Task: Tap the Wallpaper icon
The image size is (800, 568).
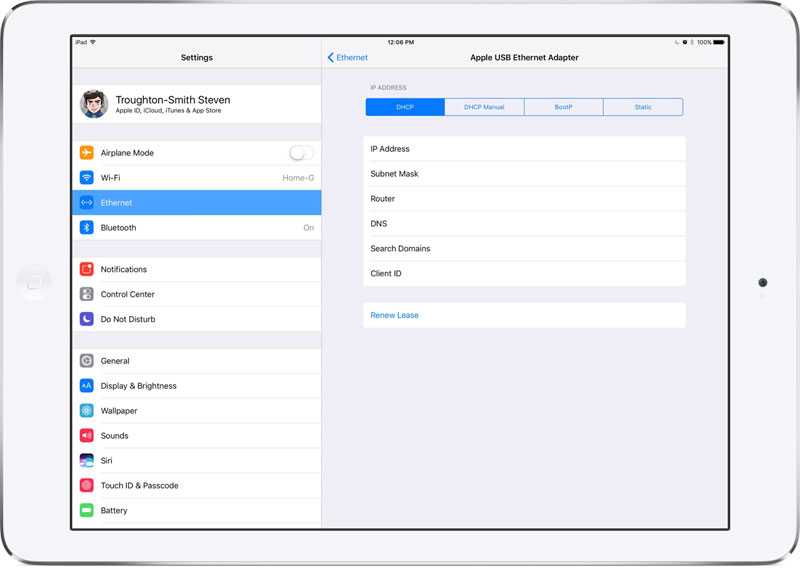Action: (87, 411)
